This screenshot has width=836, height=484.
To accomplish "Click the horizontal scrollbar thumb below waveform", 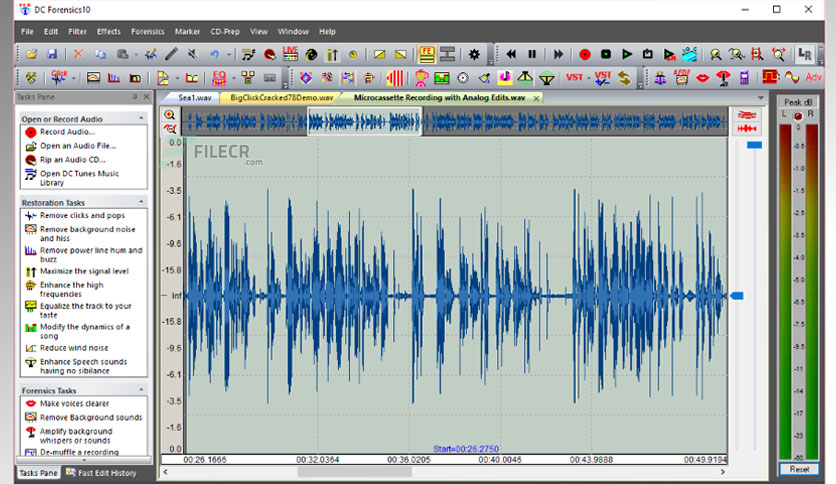I will [355, 472].
